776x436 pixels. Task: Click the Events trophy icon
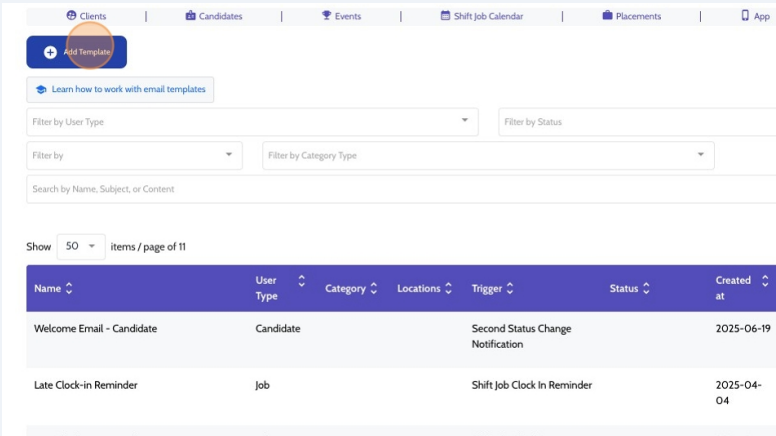tap(327, 16)
